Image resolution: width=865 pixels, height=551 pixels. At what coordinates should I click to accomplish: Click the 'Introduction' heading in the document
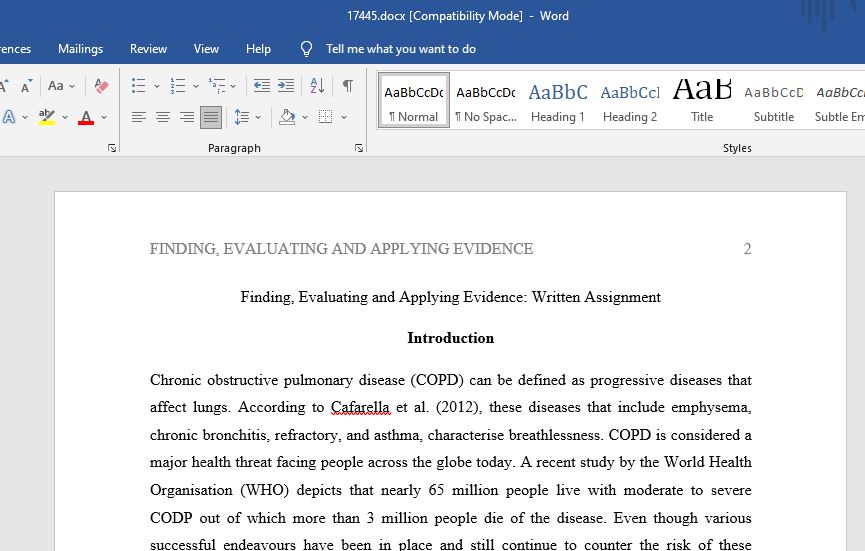(451, 338)
